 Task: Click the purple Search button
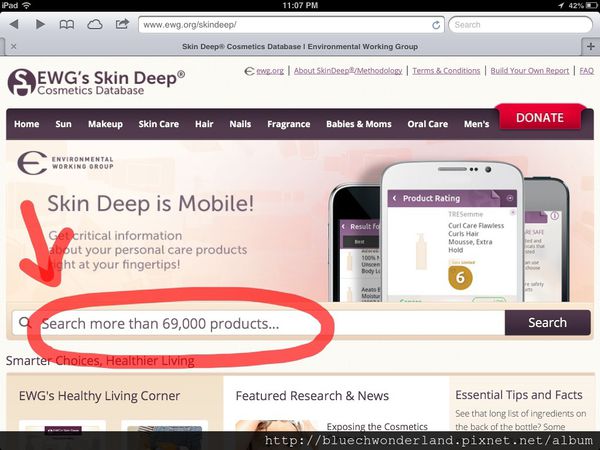[547, 322]
